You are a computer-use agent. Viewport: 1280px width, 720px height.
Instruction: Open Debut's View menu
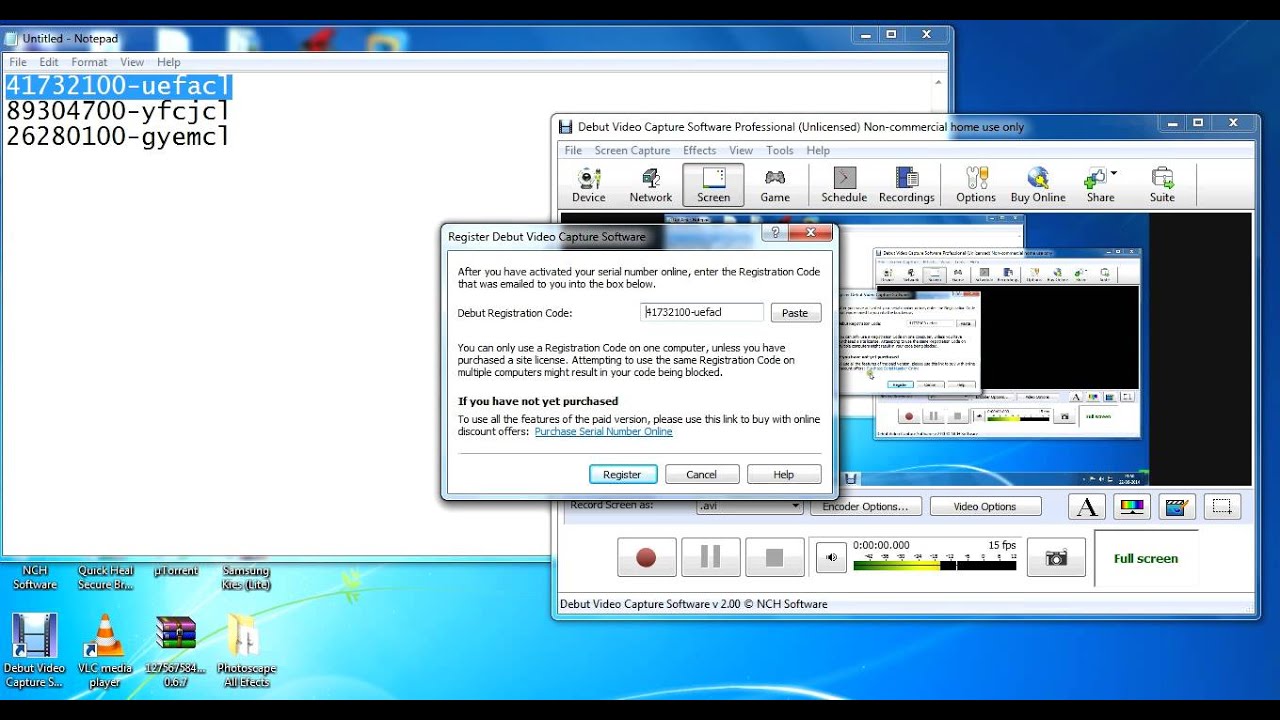pyautogui.click(x=741, y=151)
